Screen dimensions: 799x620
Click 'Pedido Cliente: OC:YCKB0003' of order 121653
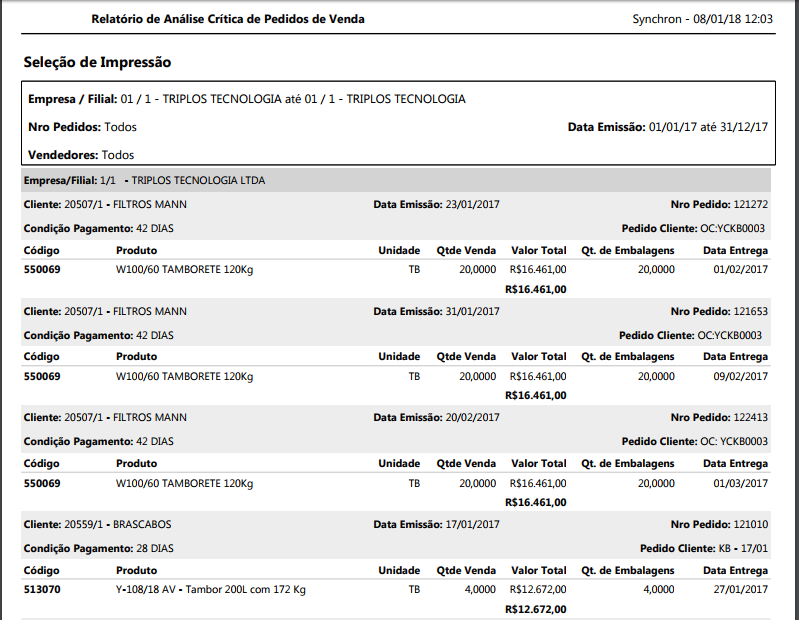690,336
